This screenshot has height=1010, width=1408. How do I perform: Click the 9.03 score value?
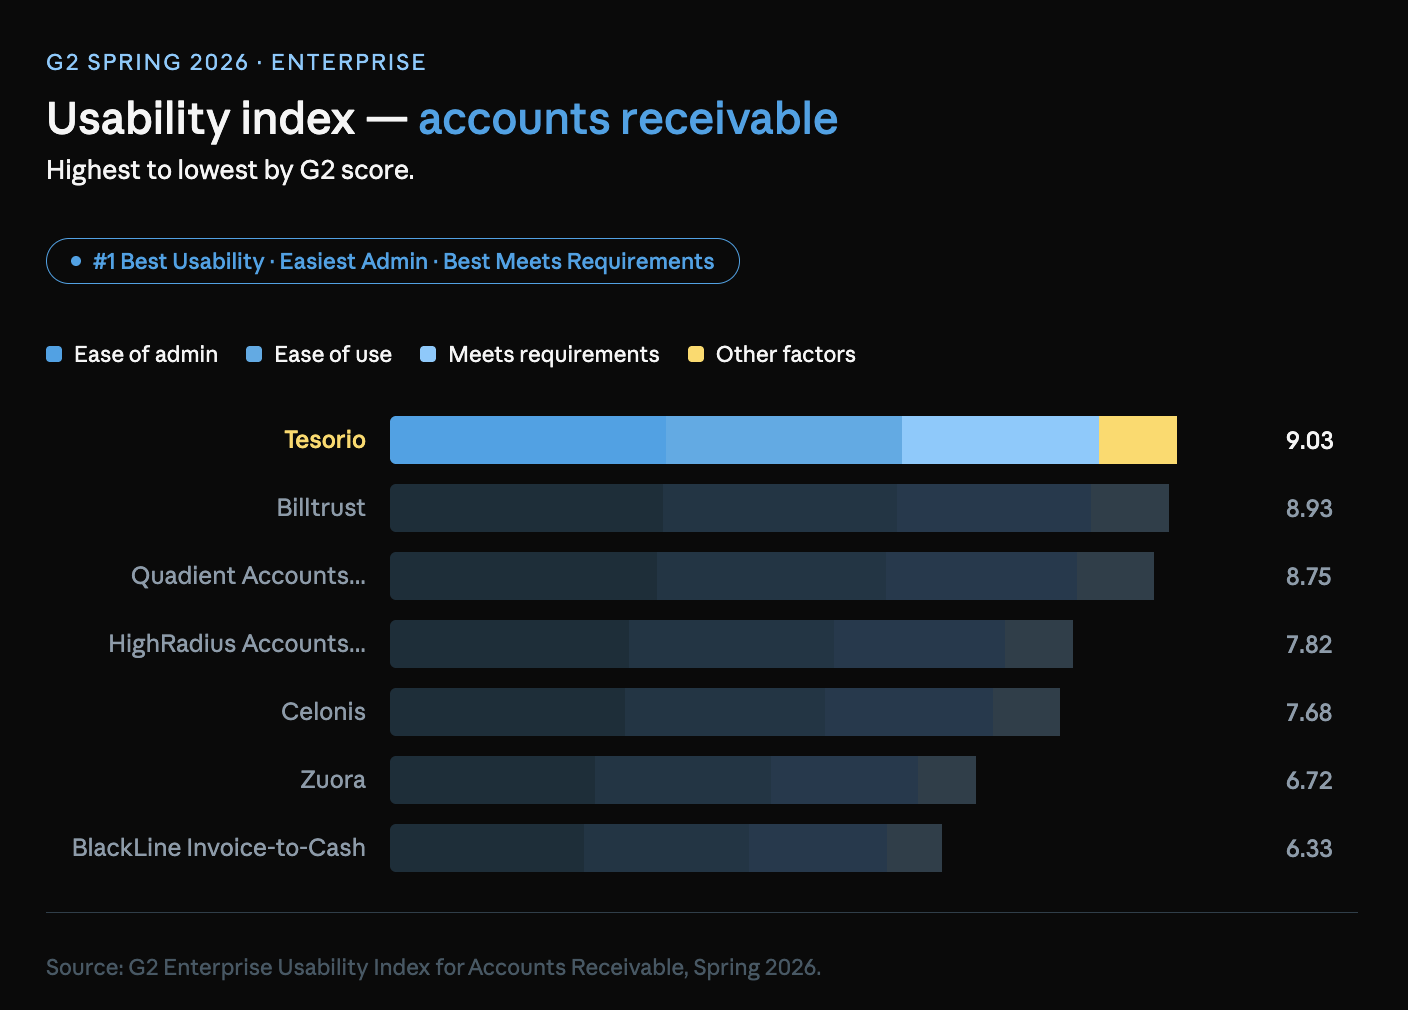[x=1309, y=440]
